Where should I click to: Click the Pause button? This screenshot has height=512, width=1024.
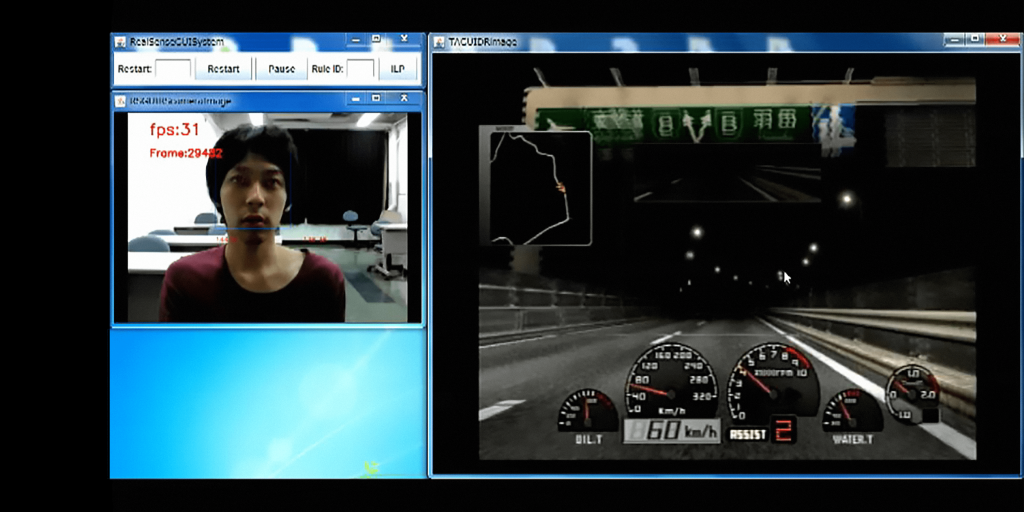point(281,69)
